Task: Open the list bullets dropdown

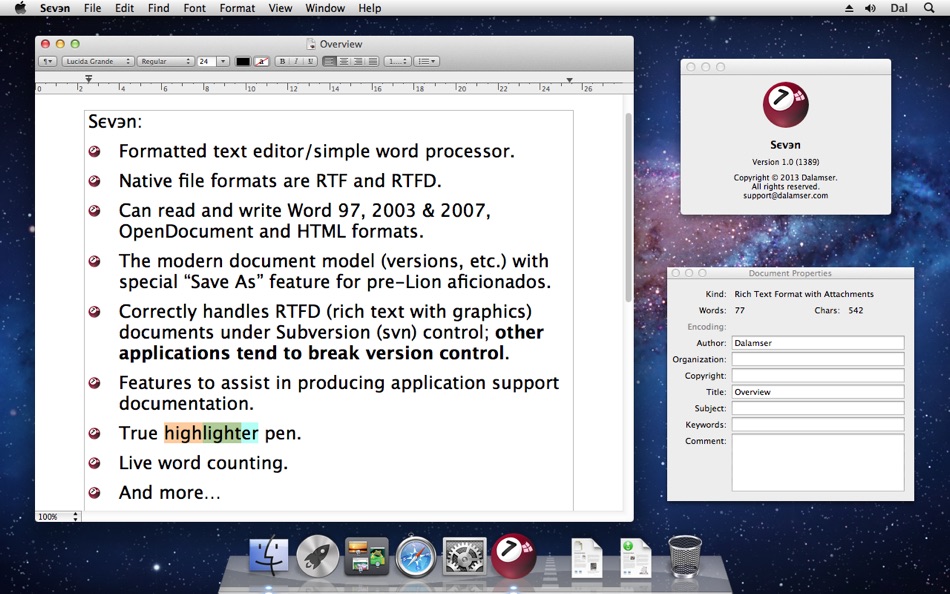Action: [427, 61]
